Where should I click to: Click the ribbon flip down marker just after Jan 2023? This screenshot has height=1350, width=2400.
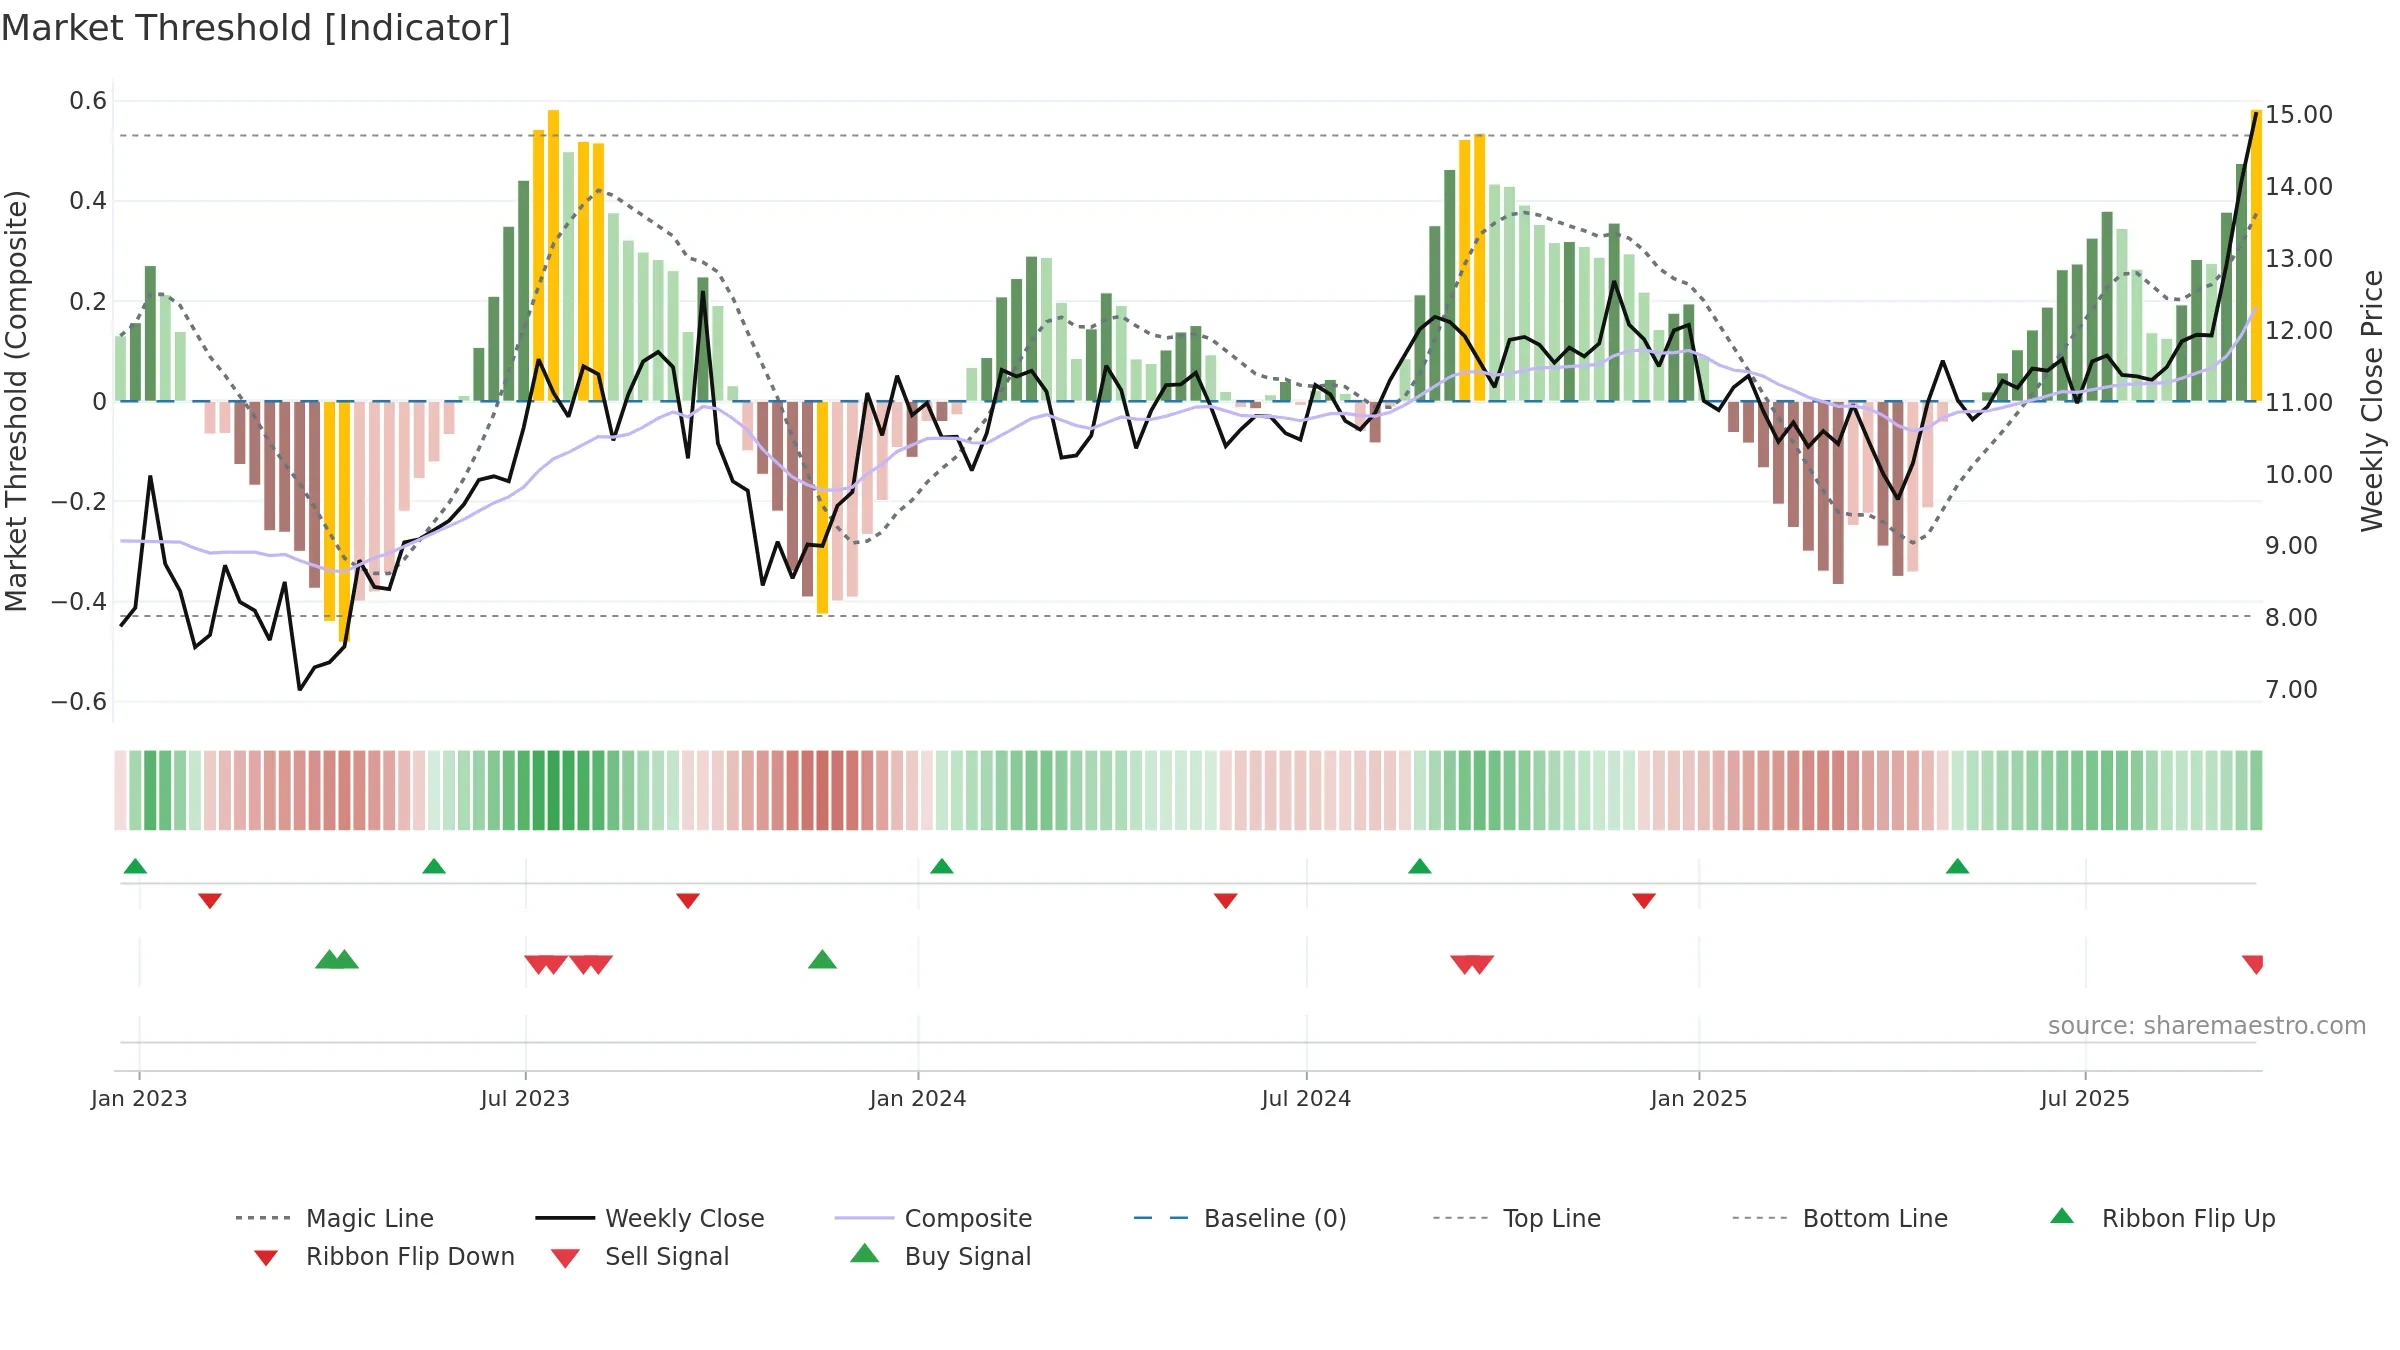coord(210,901)
